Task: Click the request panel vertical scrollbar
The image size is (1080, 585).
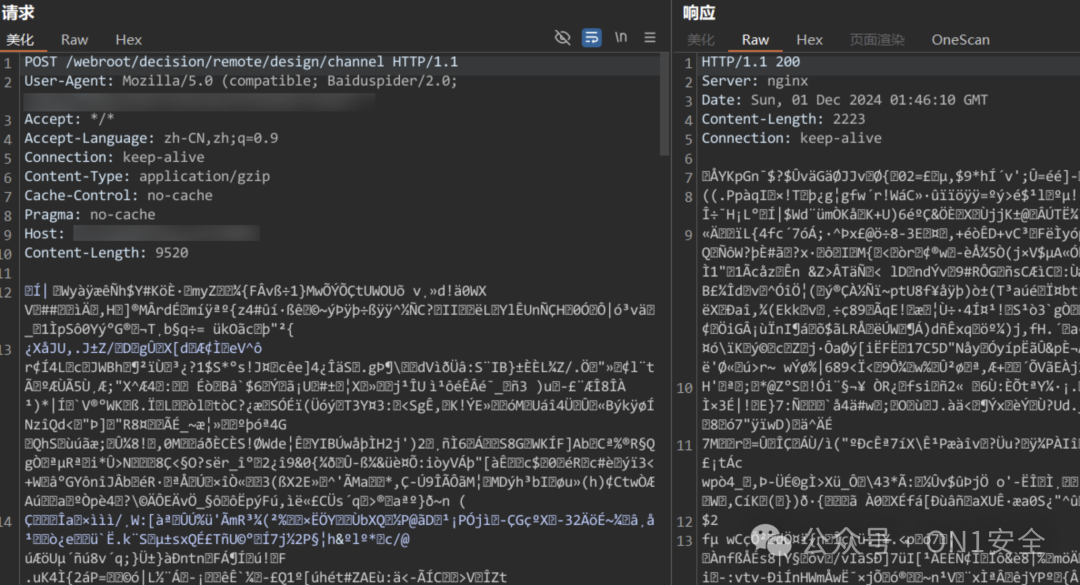Action: point(664,103)
